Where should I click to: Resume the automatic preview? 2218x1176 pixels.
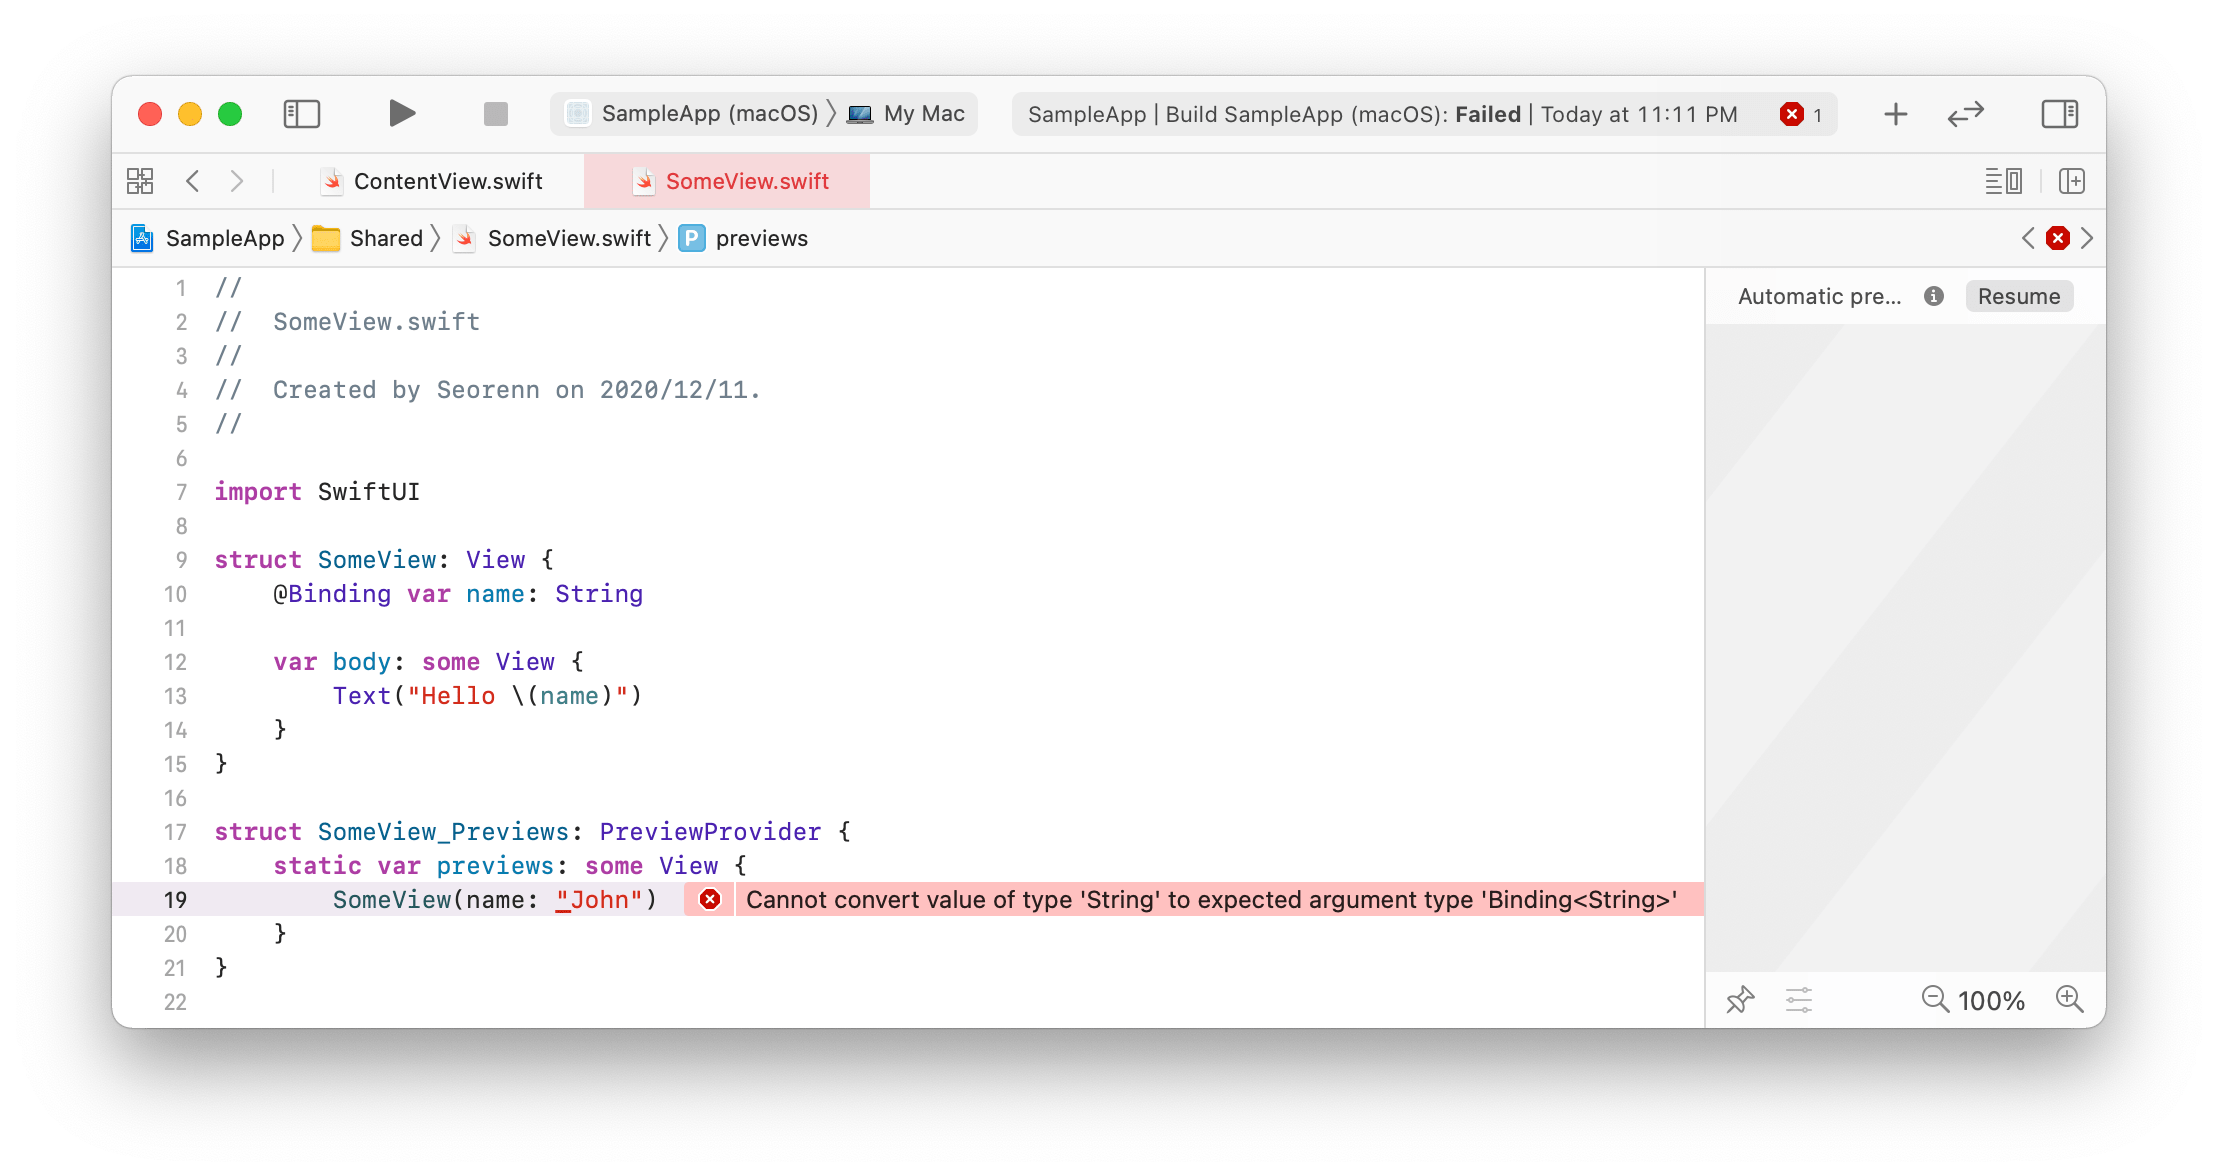(2018, 296)
